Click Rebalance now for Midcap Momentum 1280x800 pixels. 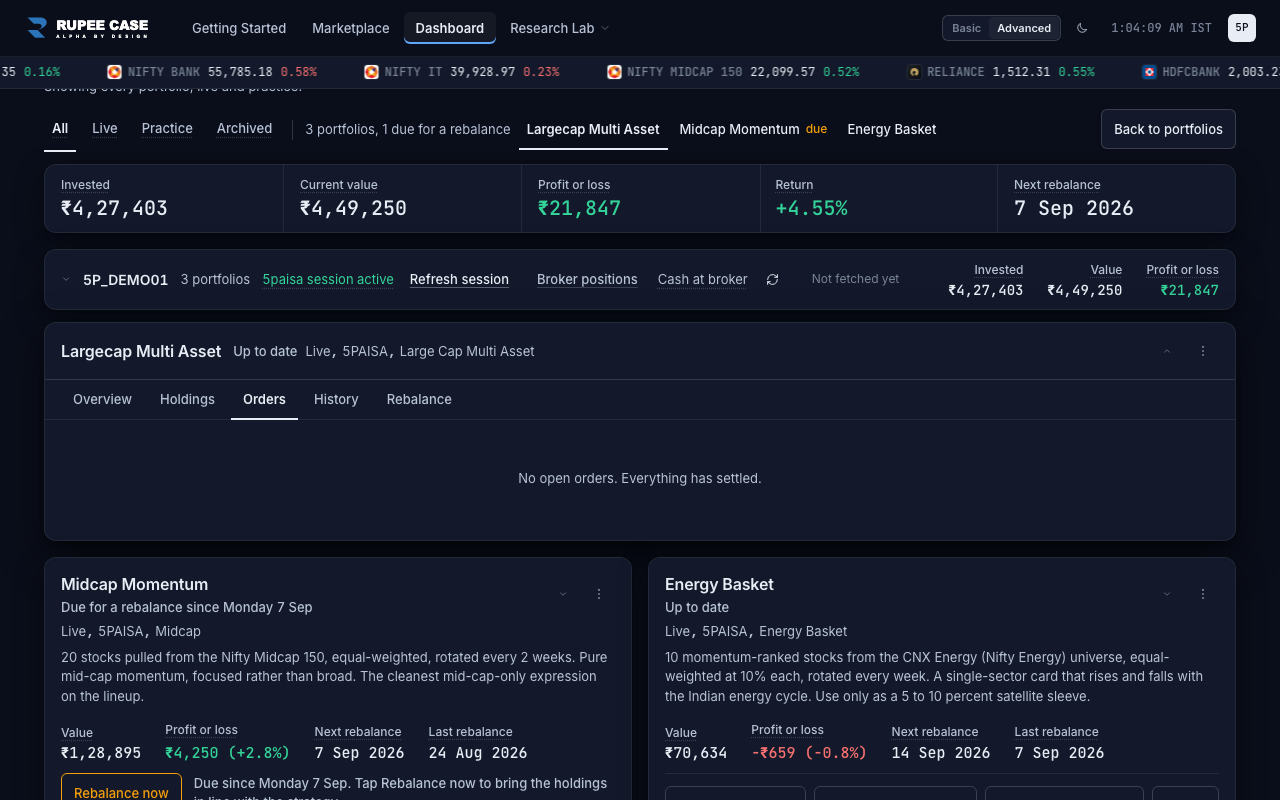(x=121, y=791)
